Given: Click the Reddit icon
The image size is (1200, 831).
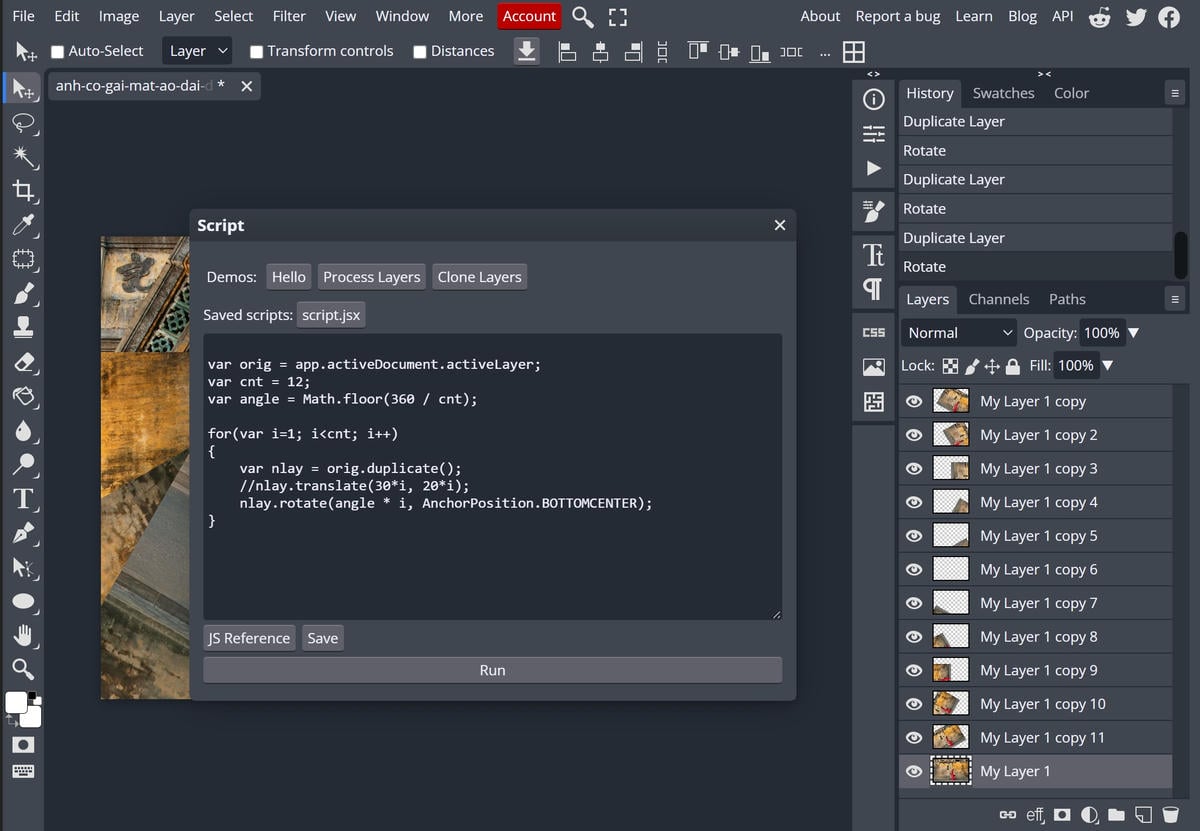Looking at the screenshot, I should [1100, 16].
